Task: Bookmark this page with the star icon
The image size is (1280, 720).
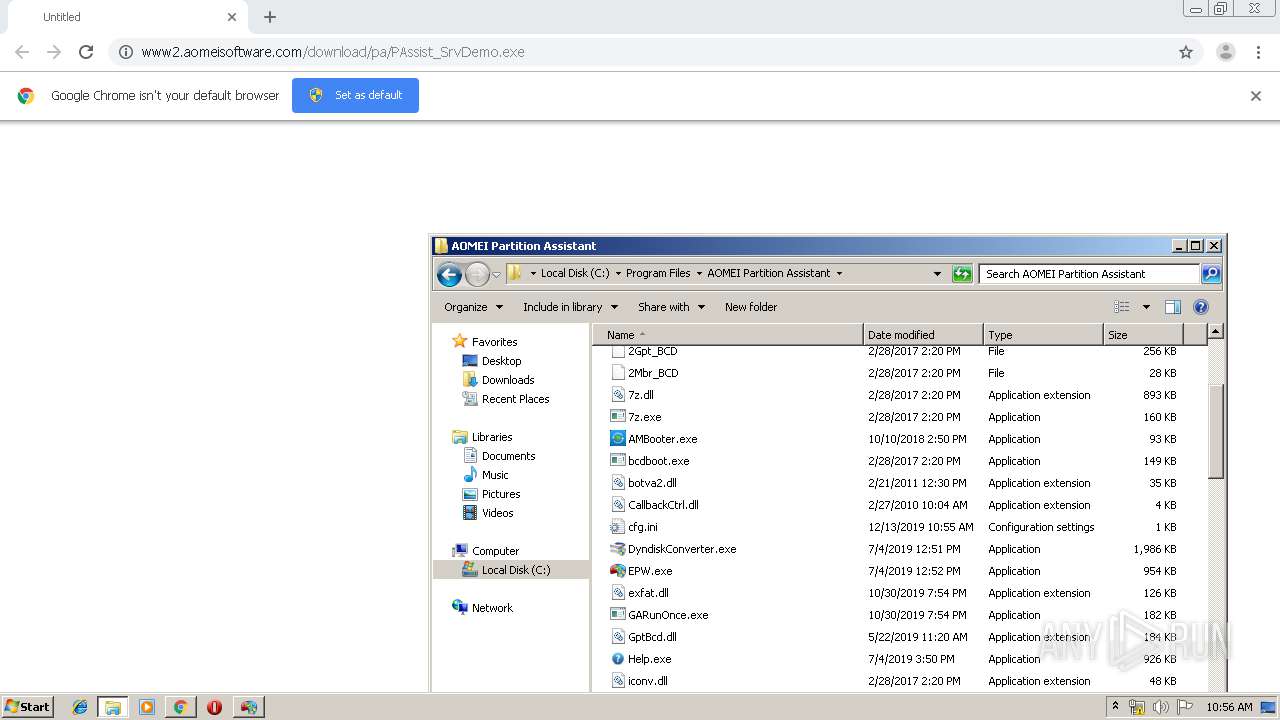Action: pyautogui.click(x=1186, y=52)
